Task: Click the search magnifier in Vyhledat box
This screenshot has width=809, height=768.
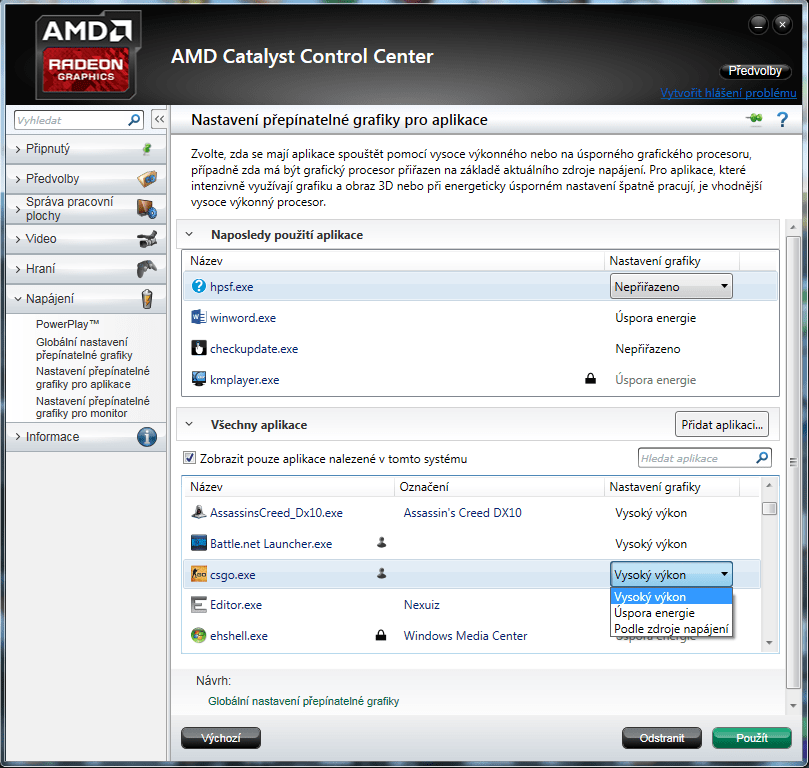Action: click(x=134, y=120)
